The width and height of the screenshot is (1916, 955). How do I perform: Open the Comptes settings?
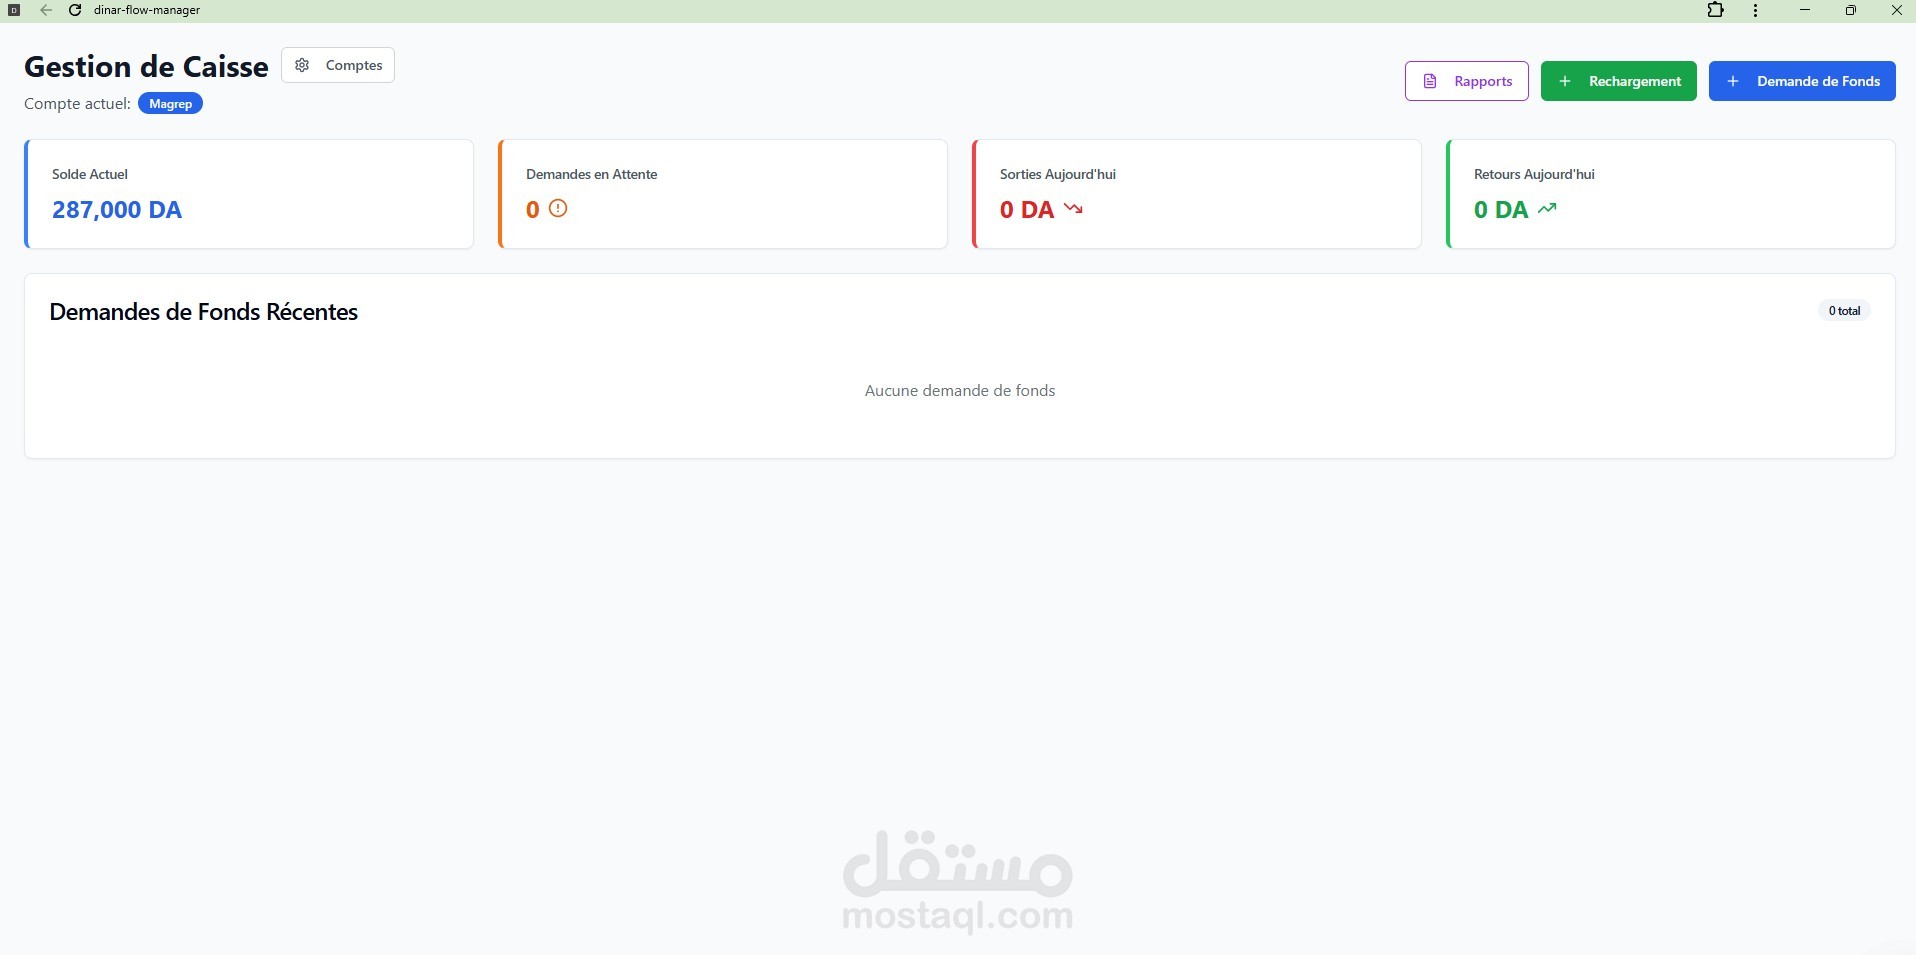pyautogui.click(x=337, y=65)
